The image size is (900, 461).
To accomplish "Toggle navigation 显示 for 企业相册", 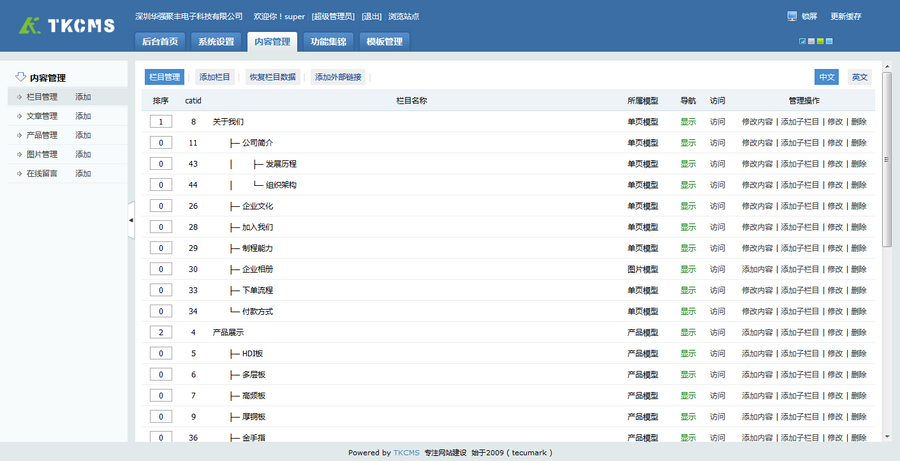I will [x=688, y=269].
